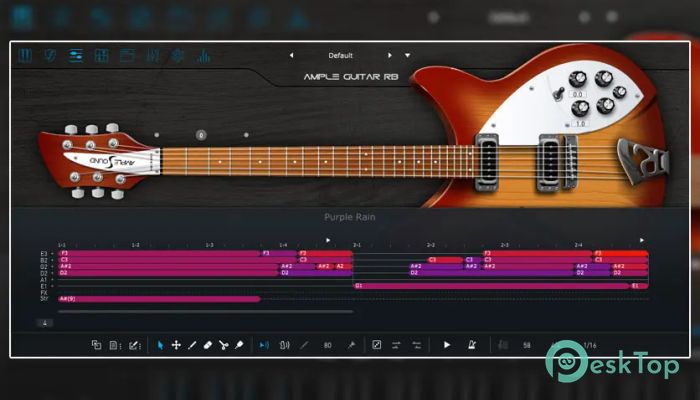
Task: Open the edit menu icon with pencil
Action: tap(134, 345)
